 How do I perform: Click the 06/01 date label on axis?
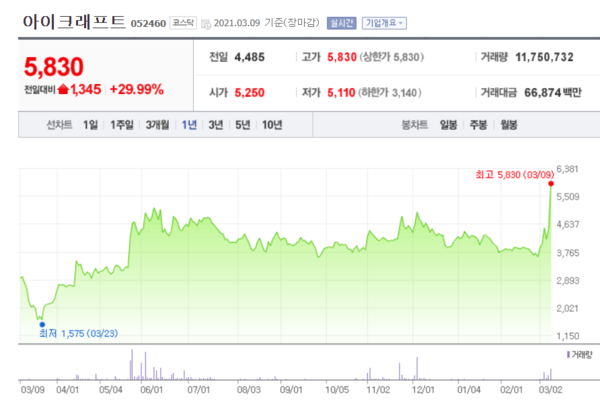click(x=152, y=390)
